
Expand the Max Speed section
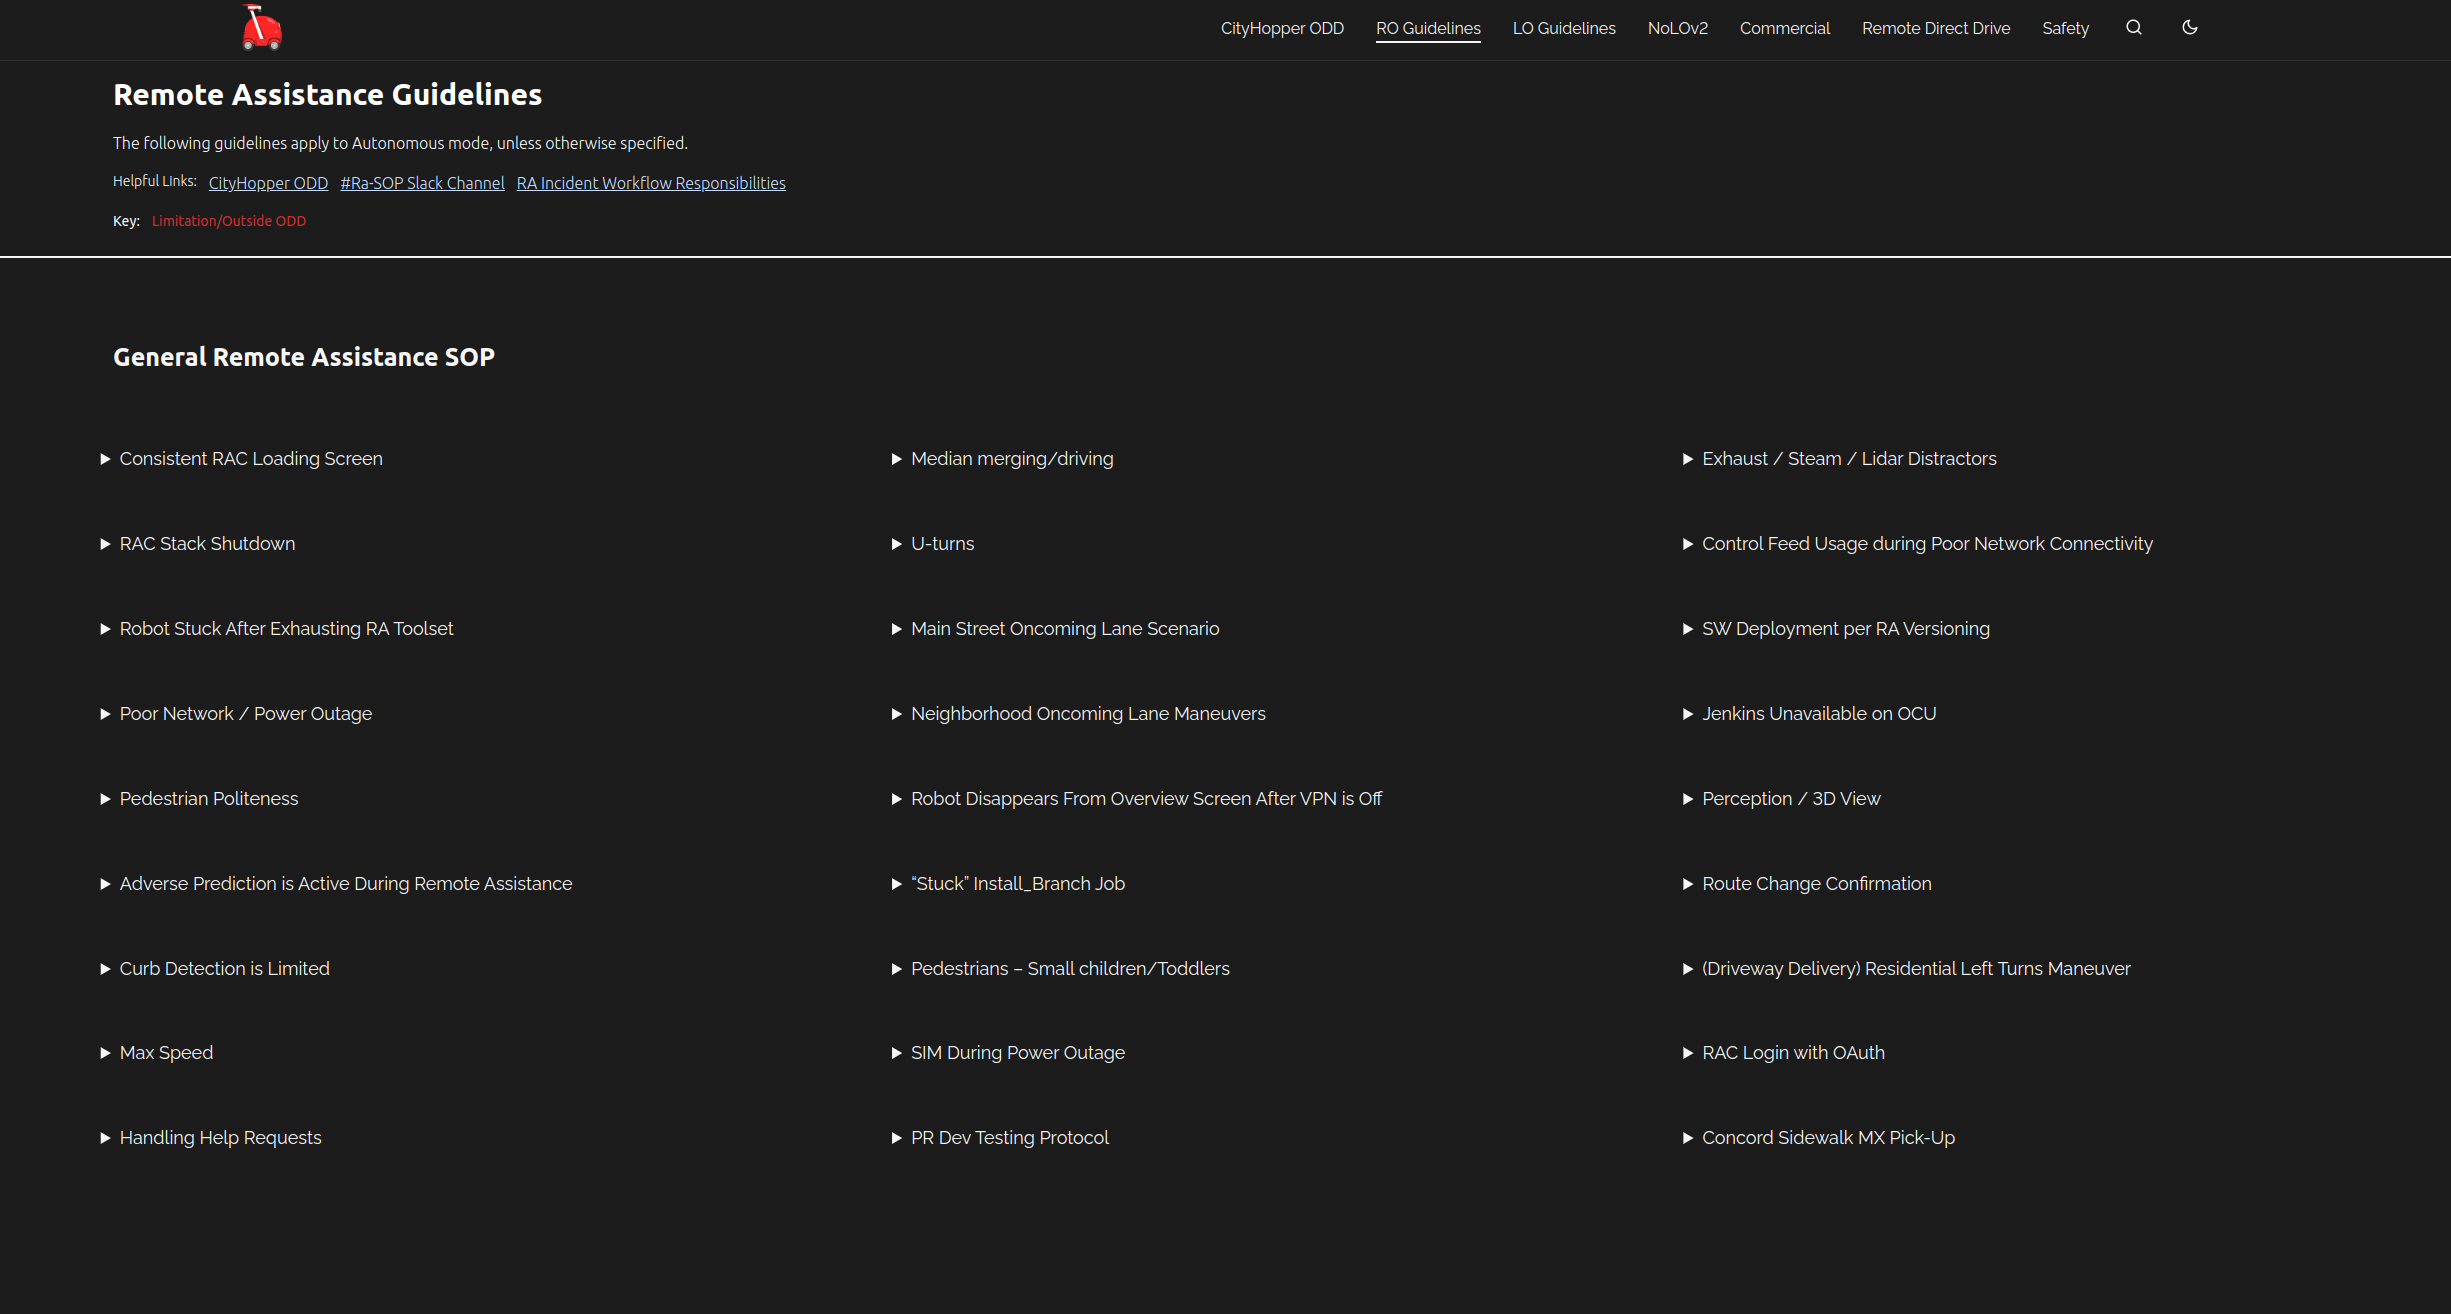pyautogui.click(x=166, y=1053)
